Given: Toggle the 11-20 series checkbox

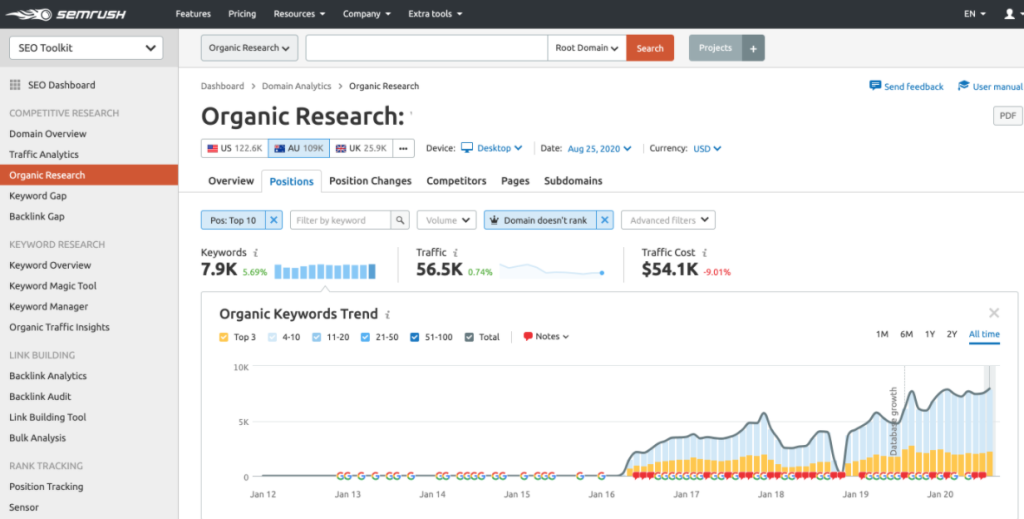Looking at the screenshot, I should tap(317, 338).
